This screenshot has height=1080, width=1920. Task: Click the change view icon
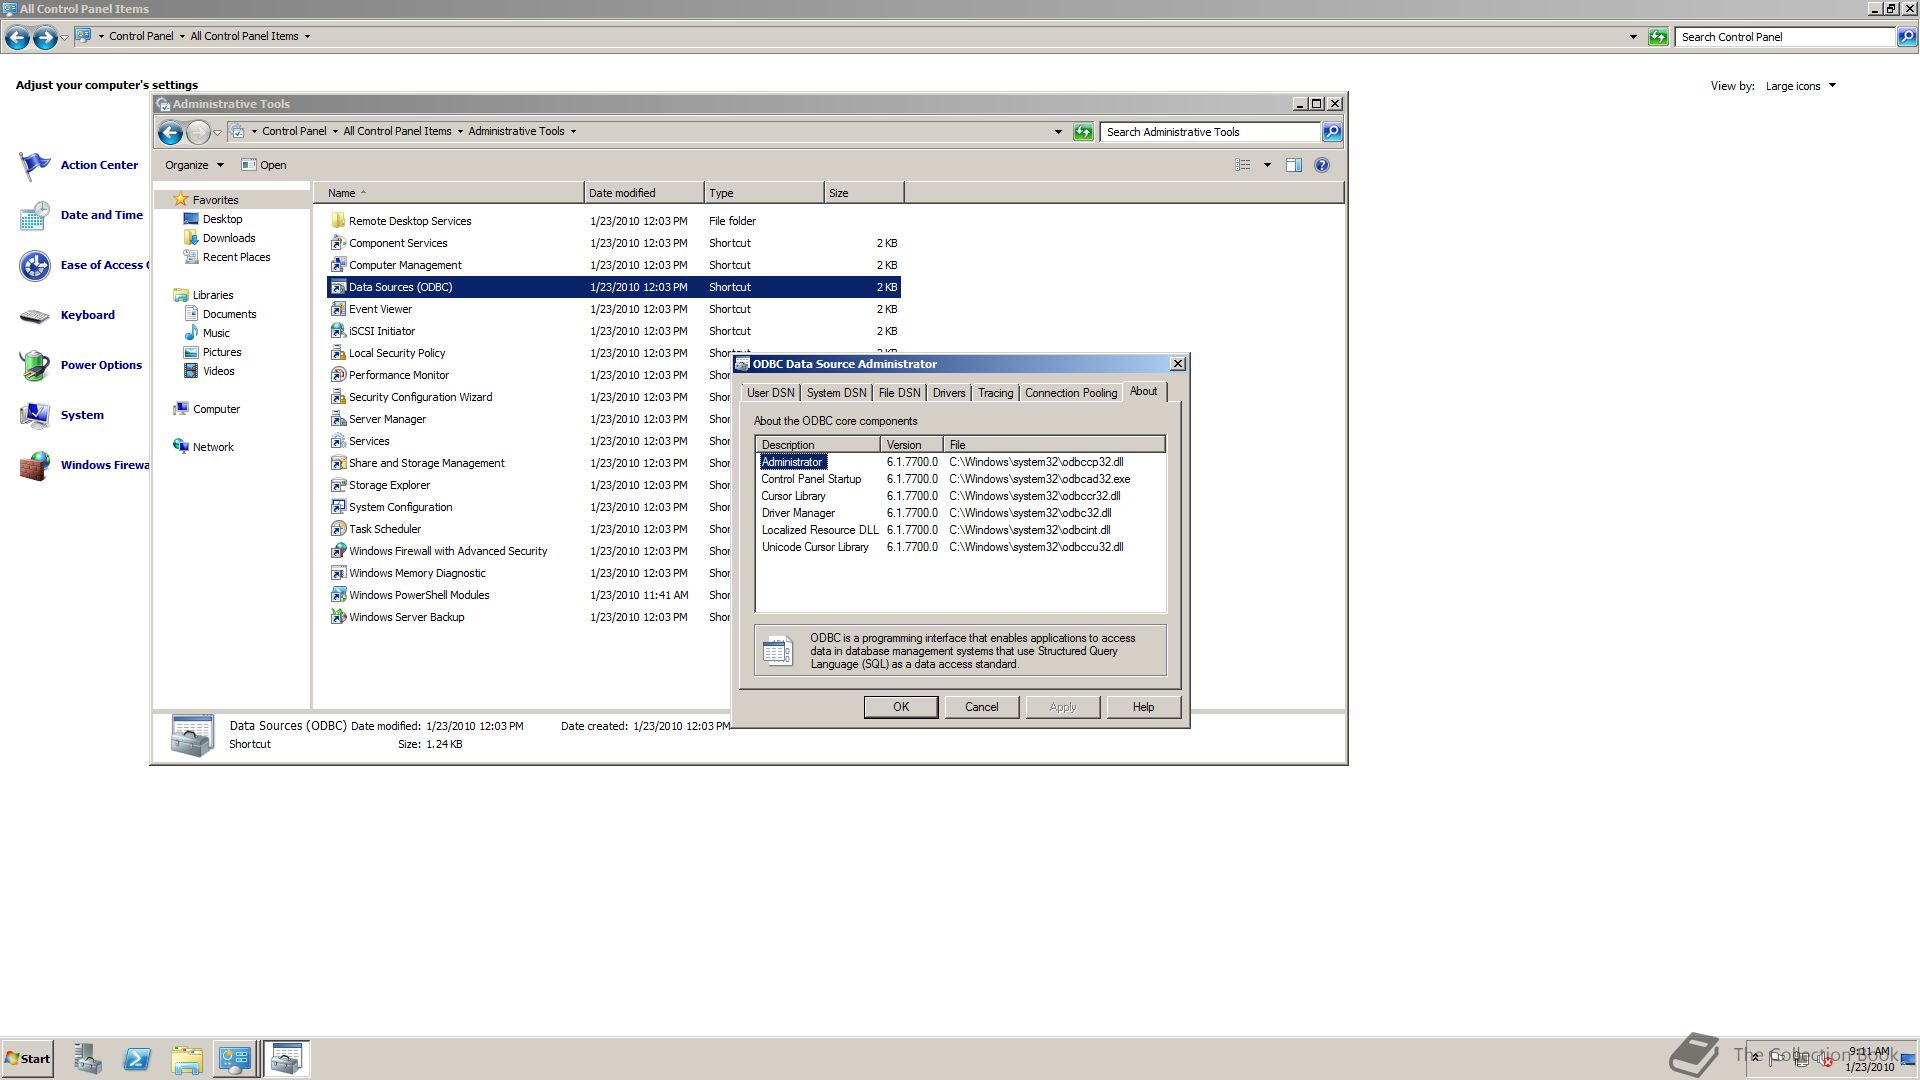coord(1243,165)
